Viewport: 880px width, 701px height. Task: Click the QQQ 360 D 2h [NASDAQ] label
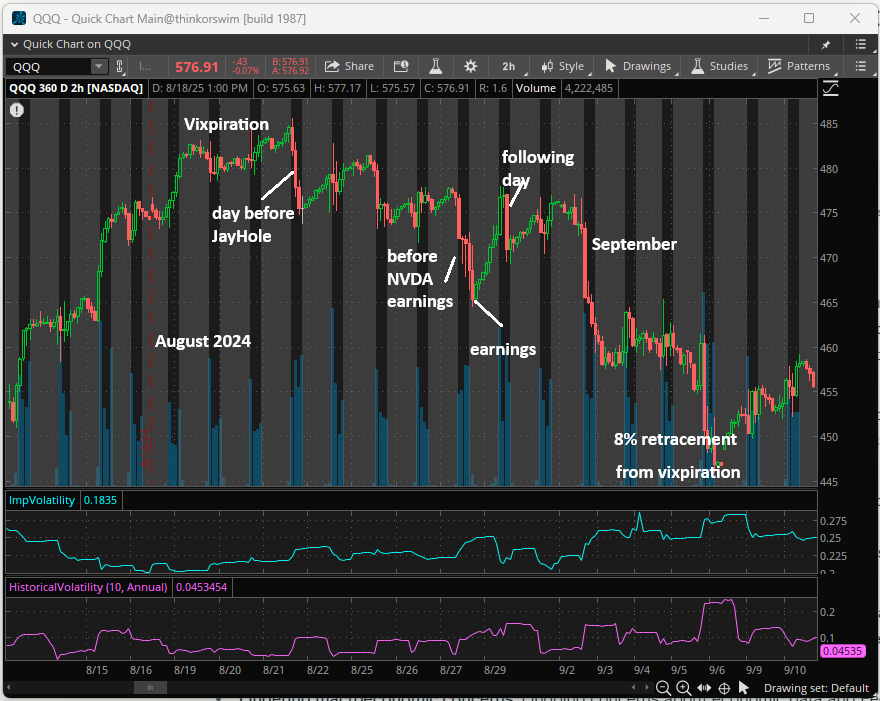tap(76, 88)
